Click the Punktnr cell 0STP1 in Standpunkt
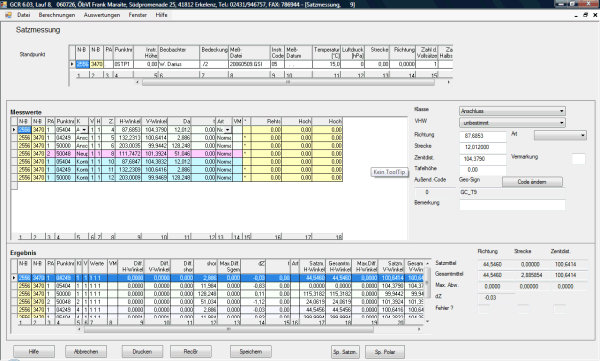The width and height of the screenshot is (600, 361). click(124, 64)
